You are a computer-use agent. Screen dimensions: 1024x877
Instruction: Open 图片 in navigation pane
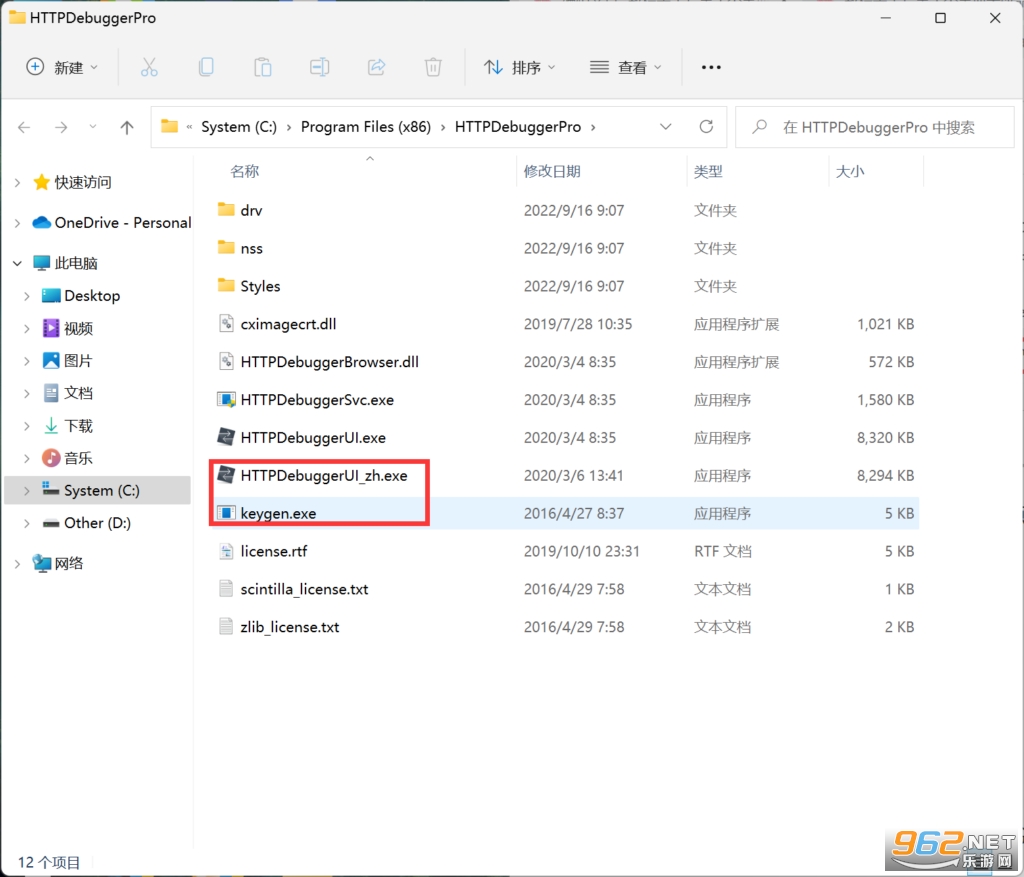click(x=78, y=360)
